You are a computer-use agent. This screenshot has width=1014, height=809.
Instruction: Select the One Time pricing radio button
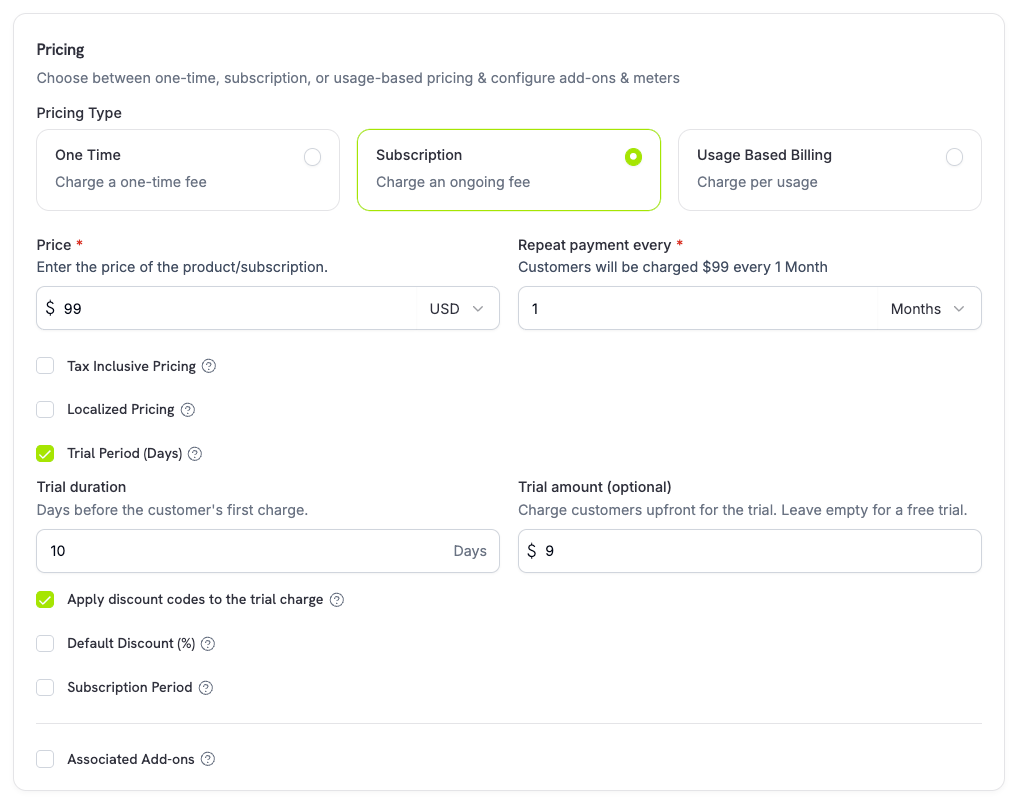pos(312,157)
